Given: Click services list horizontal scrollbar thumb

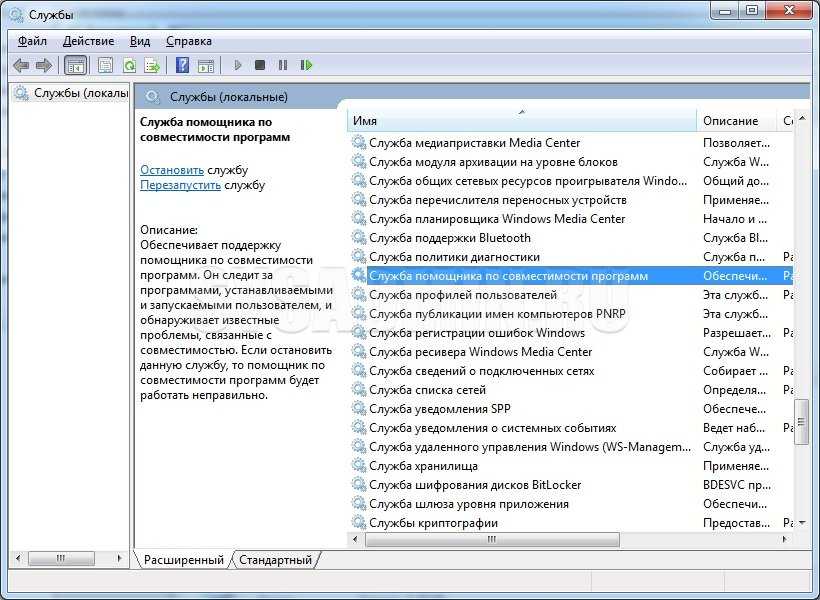Looking at the screenshot, I should [492, 539].
